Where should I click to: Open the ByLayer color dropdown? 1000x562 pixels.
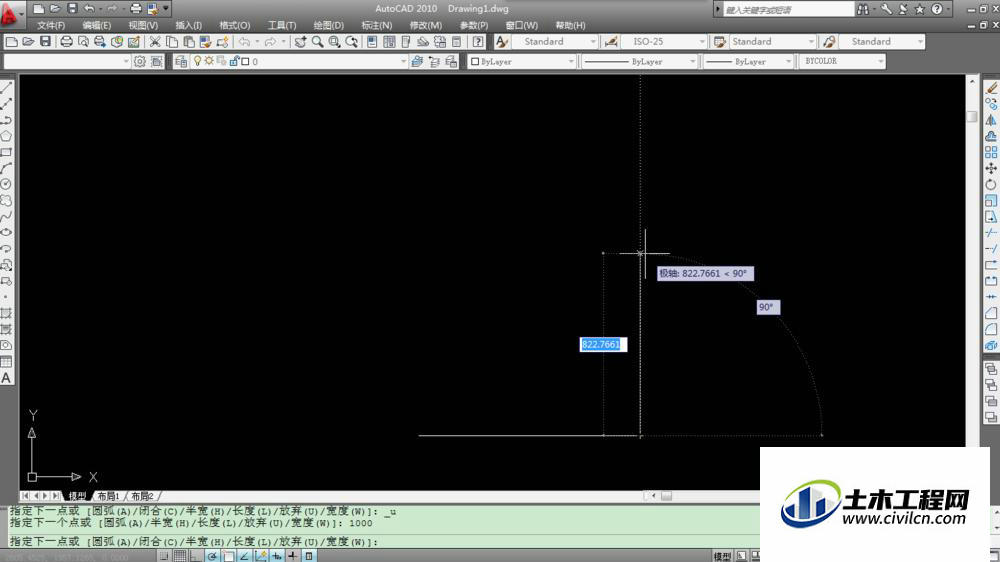click(x=522, y=61)
